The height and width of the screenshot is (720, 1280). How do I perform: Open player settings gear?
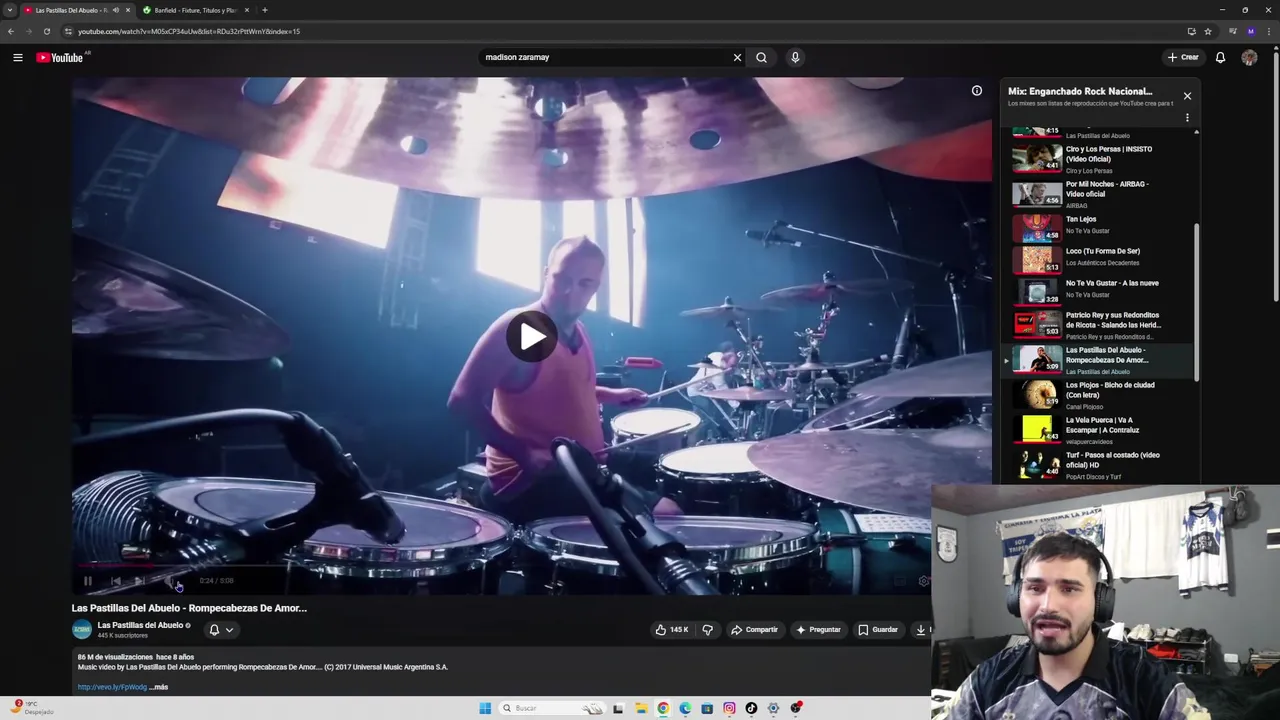(x=923, y=580)
